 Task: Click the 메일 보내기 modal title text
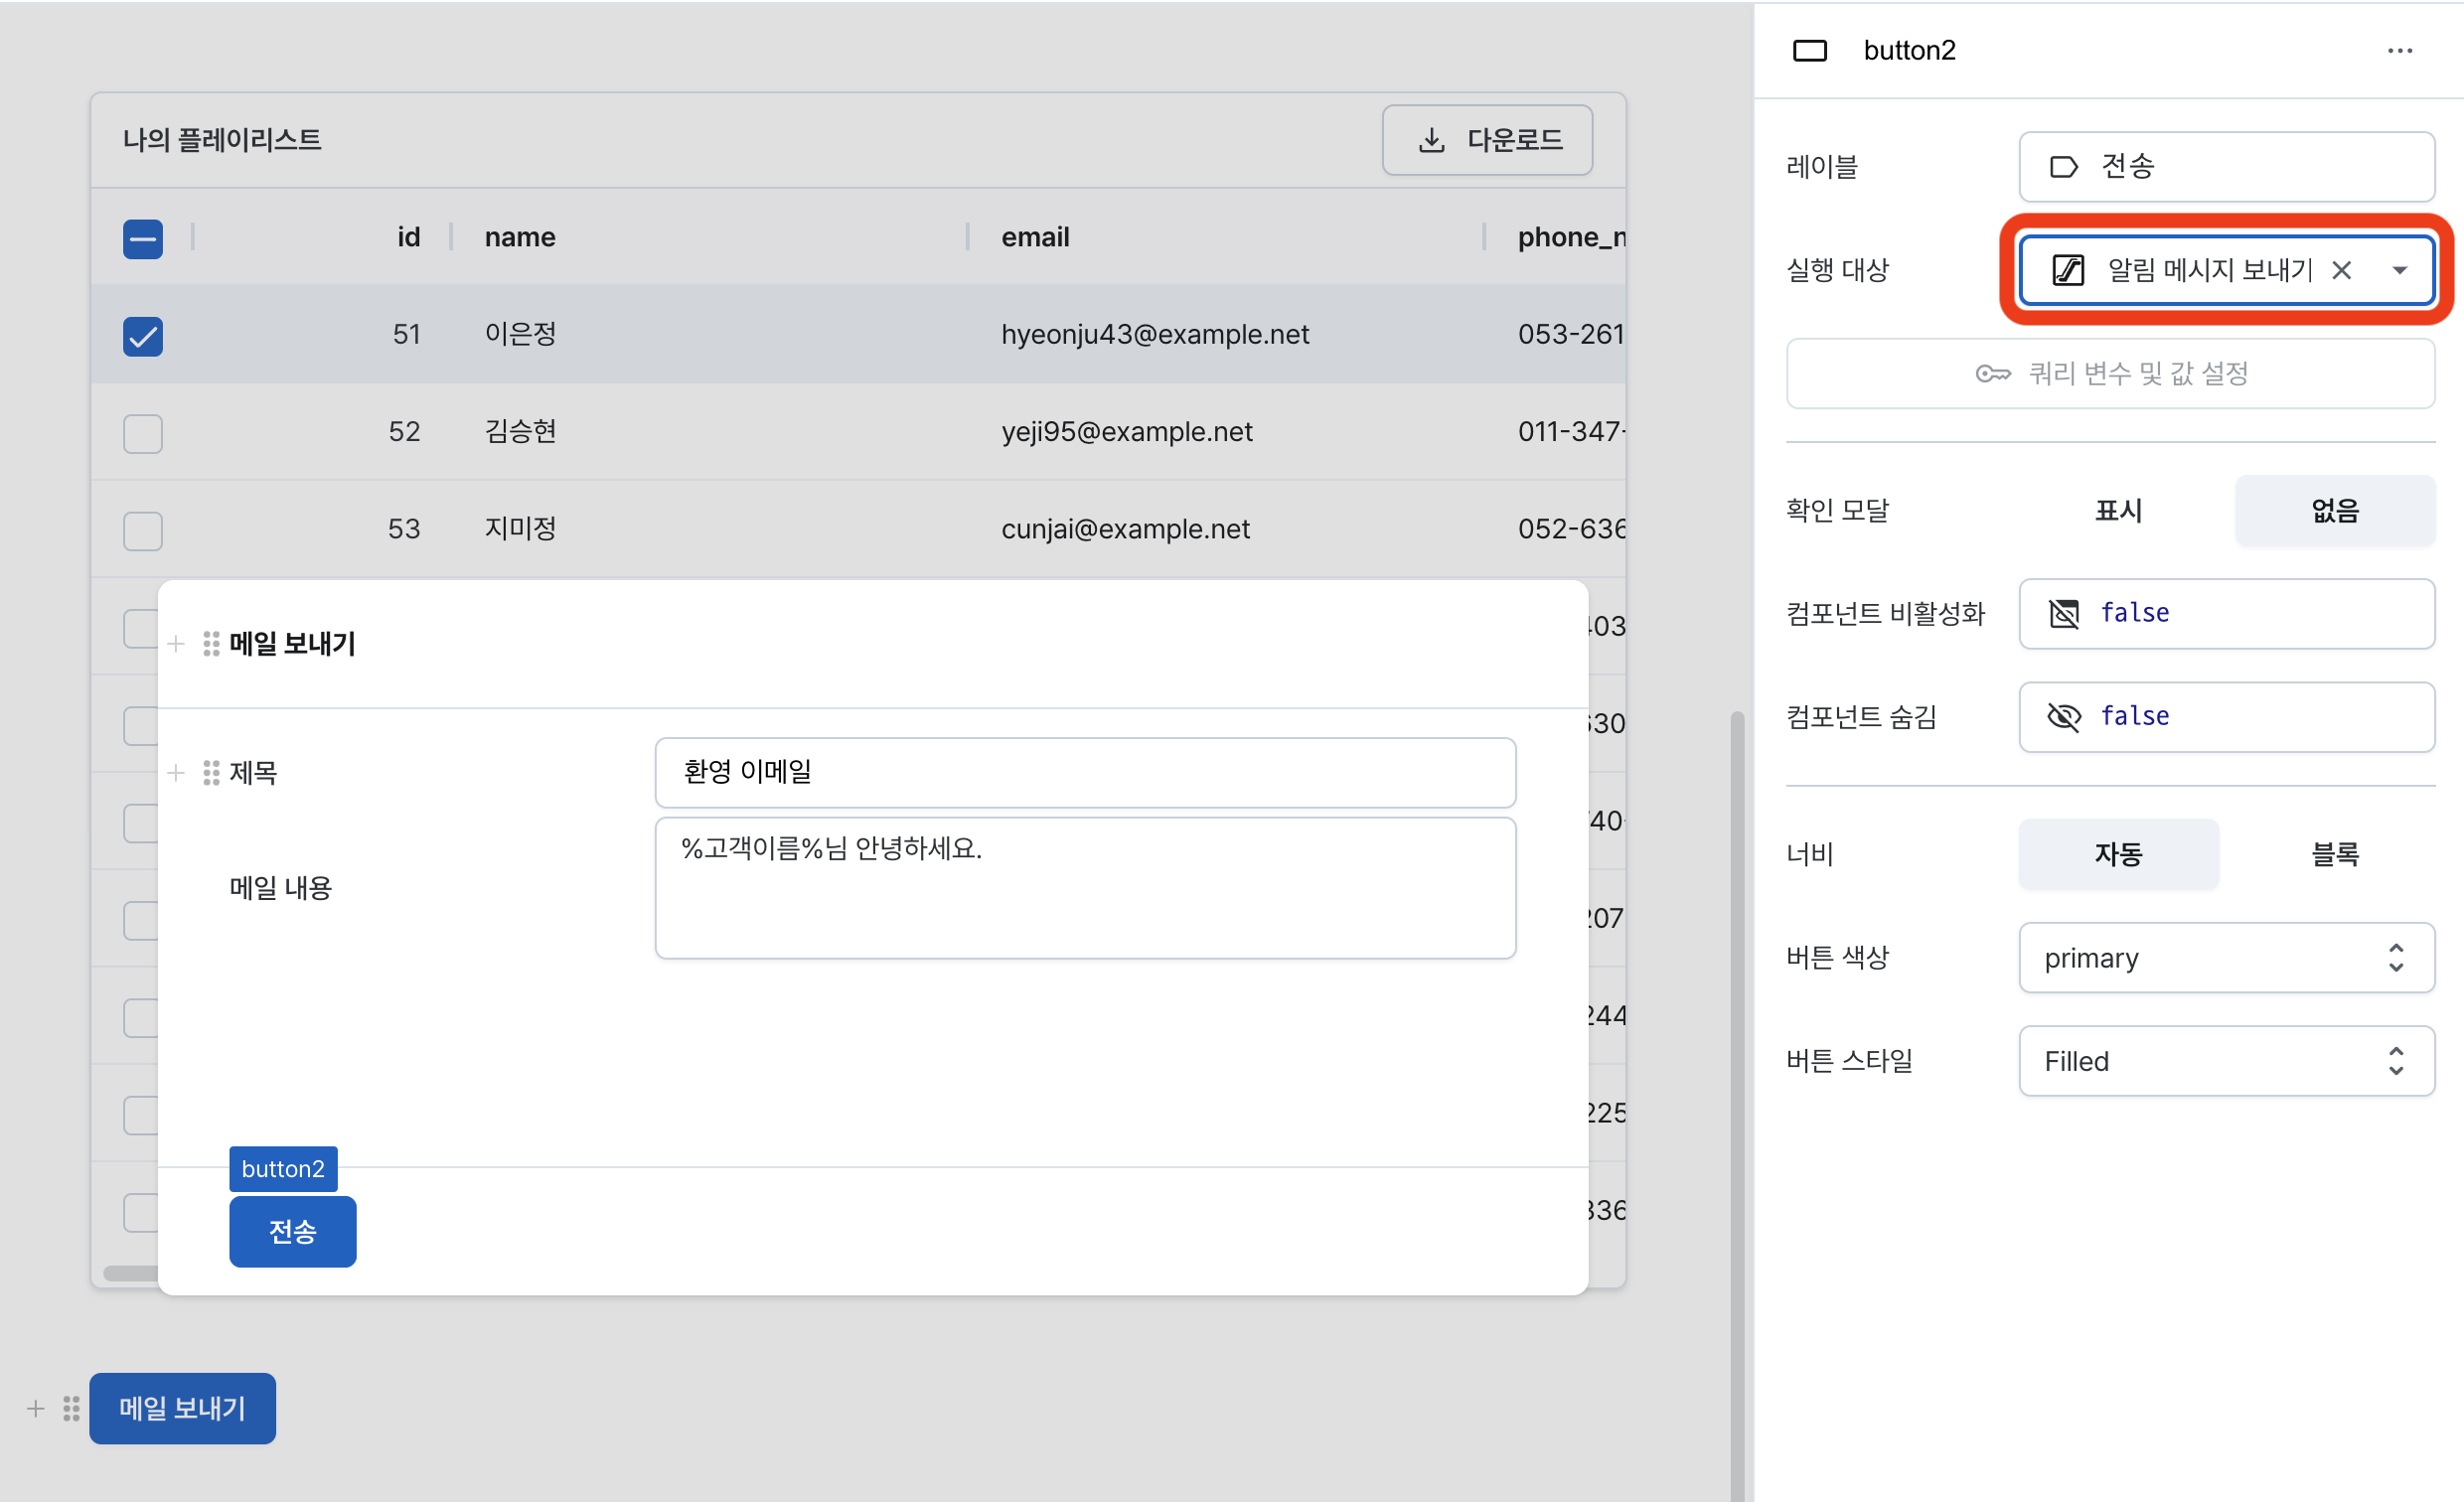coord(292,644)
